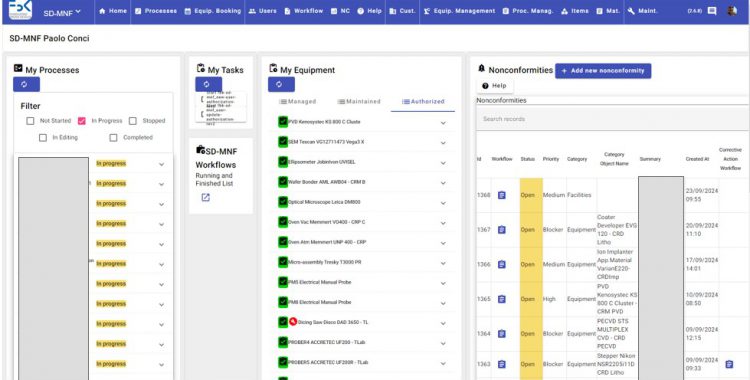This screenshot has height=380, width=750.
Task: Open SD-MNF Workflows external link icon
Action: point(205,197)
